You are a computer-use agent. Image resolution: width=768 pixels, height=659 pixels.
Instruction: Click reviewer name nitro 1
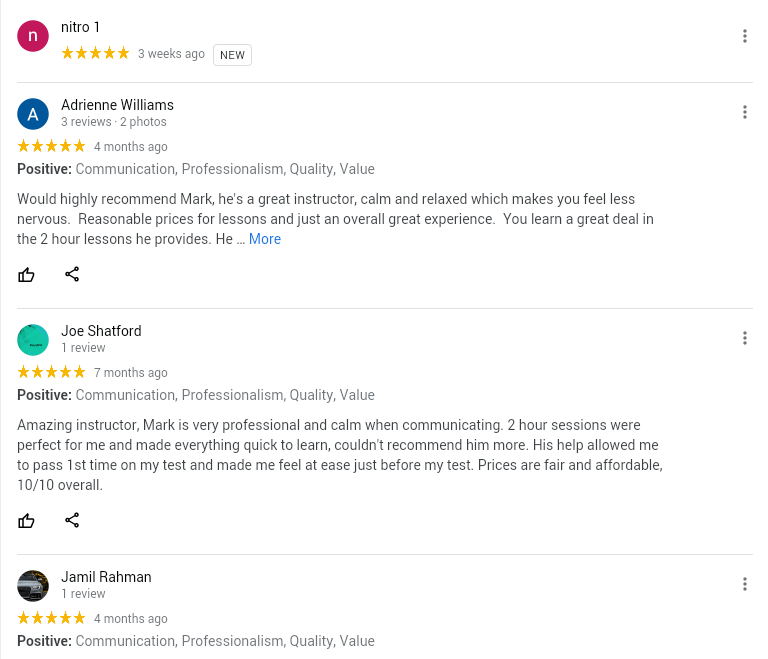click(x=81, y=27)
